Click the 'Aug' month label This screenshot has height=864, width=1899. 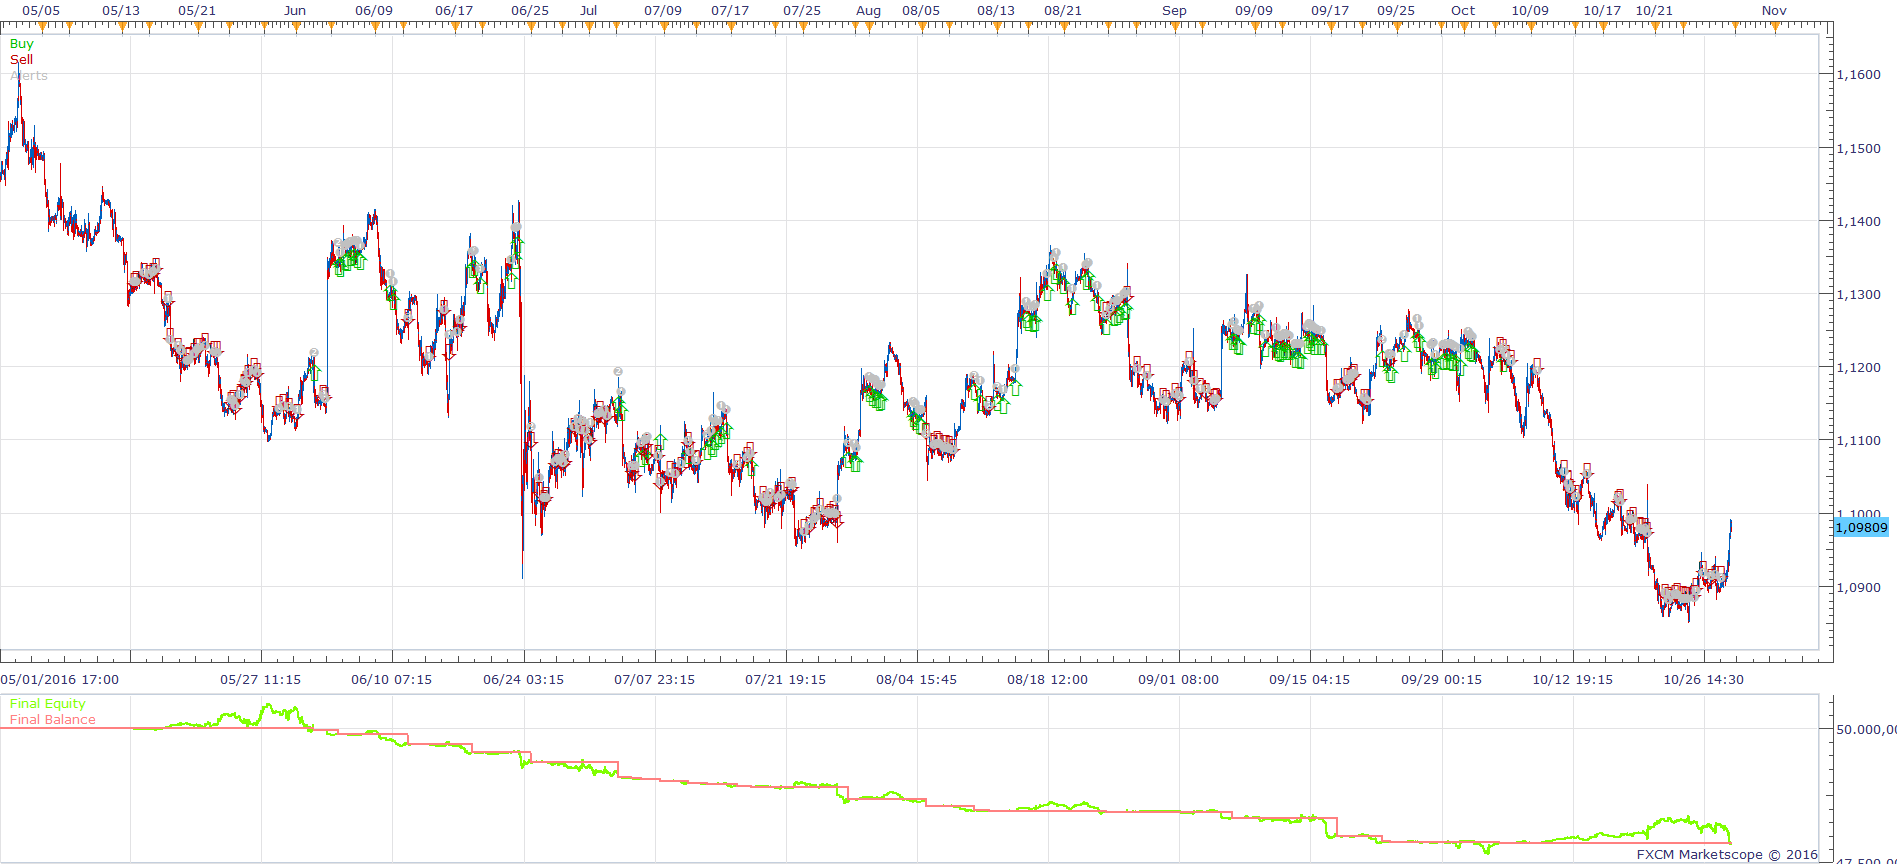pyautogui.click(x=869, y=11)
